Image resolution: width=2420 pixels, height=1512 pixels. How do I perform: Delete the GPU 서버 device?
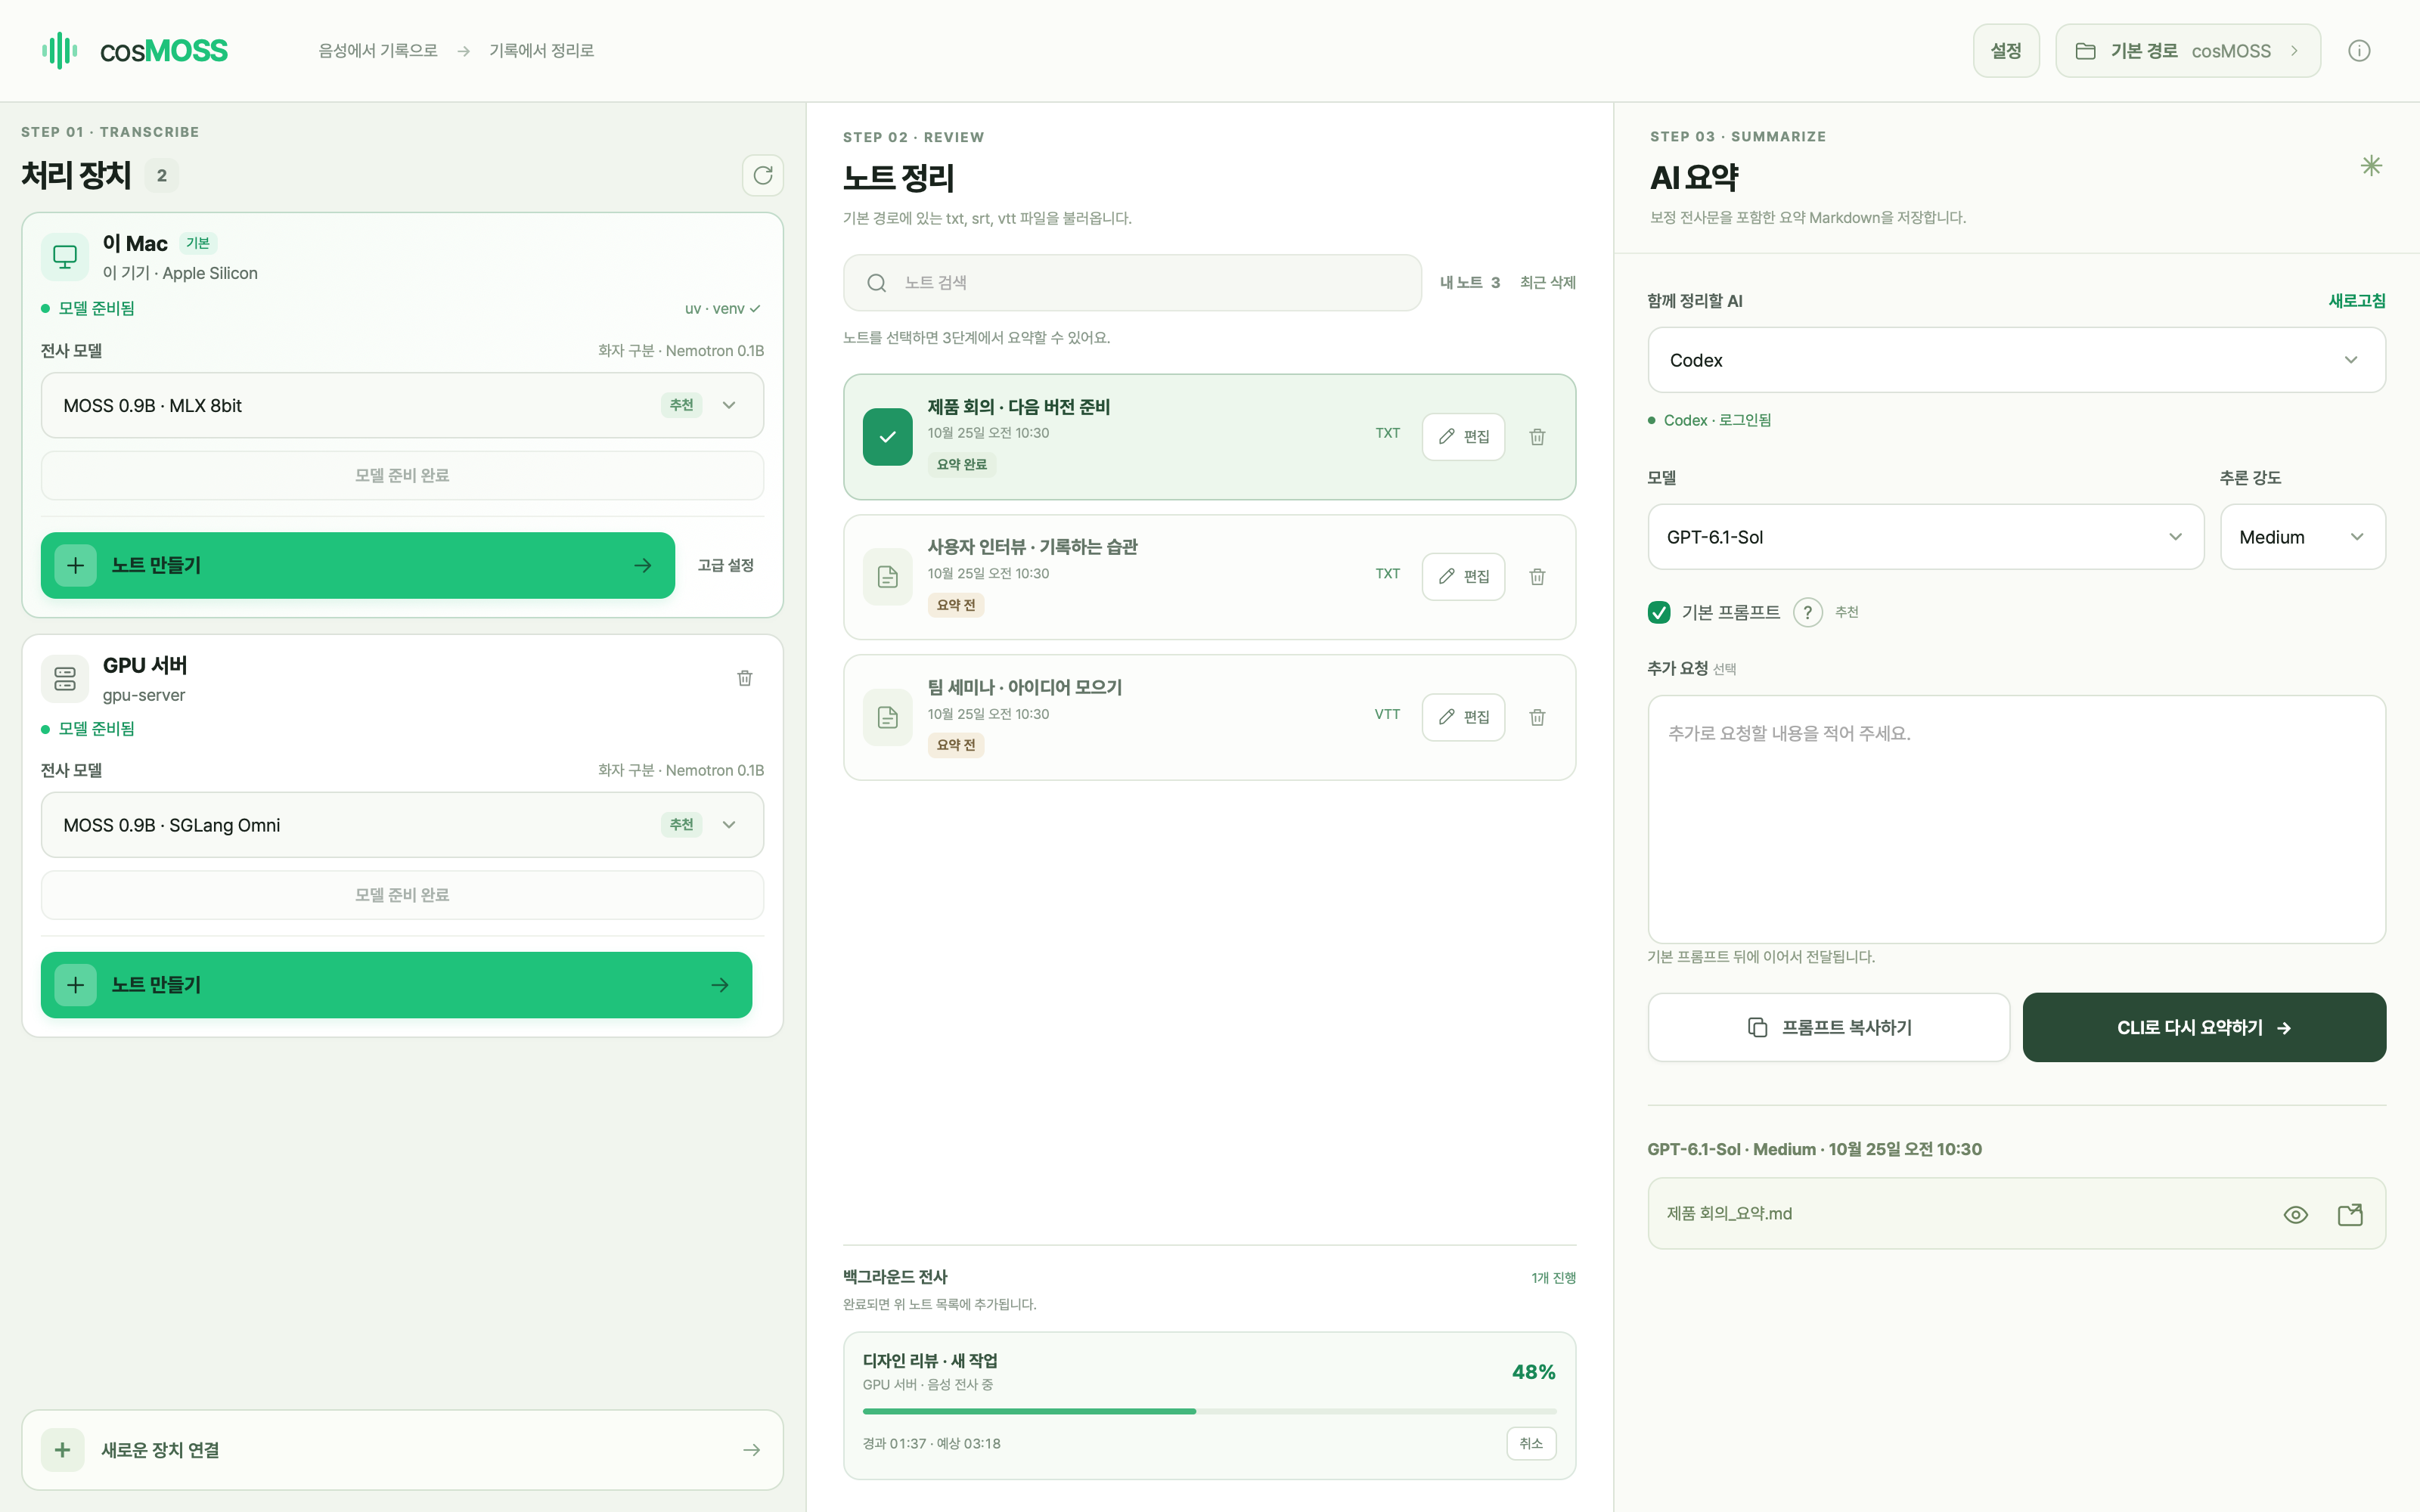click(x=745, y=679)
